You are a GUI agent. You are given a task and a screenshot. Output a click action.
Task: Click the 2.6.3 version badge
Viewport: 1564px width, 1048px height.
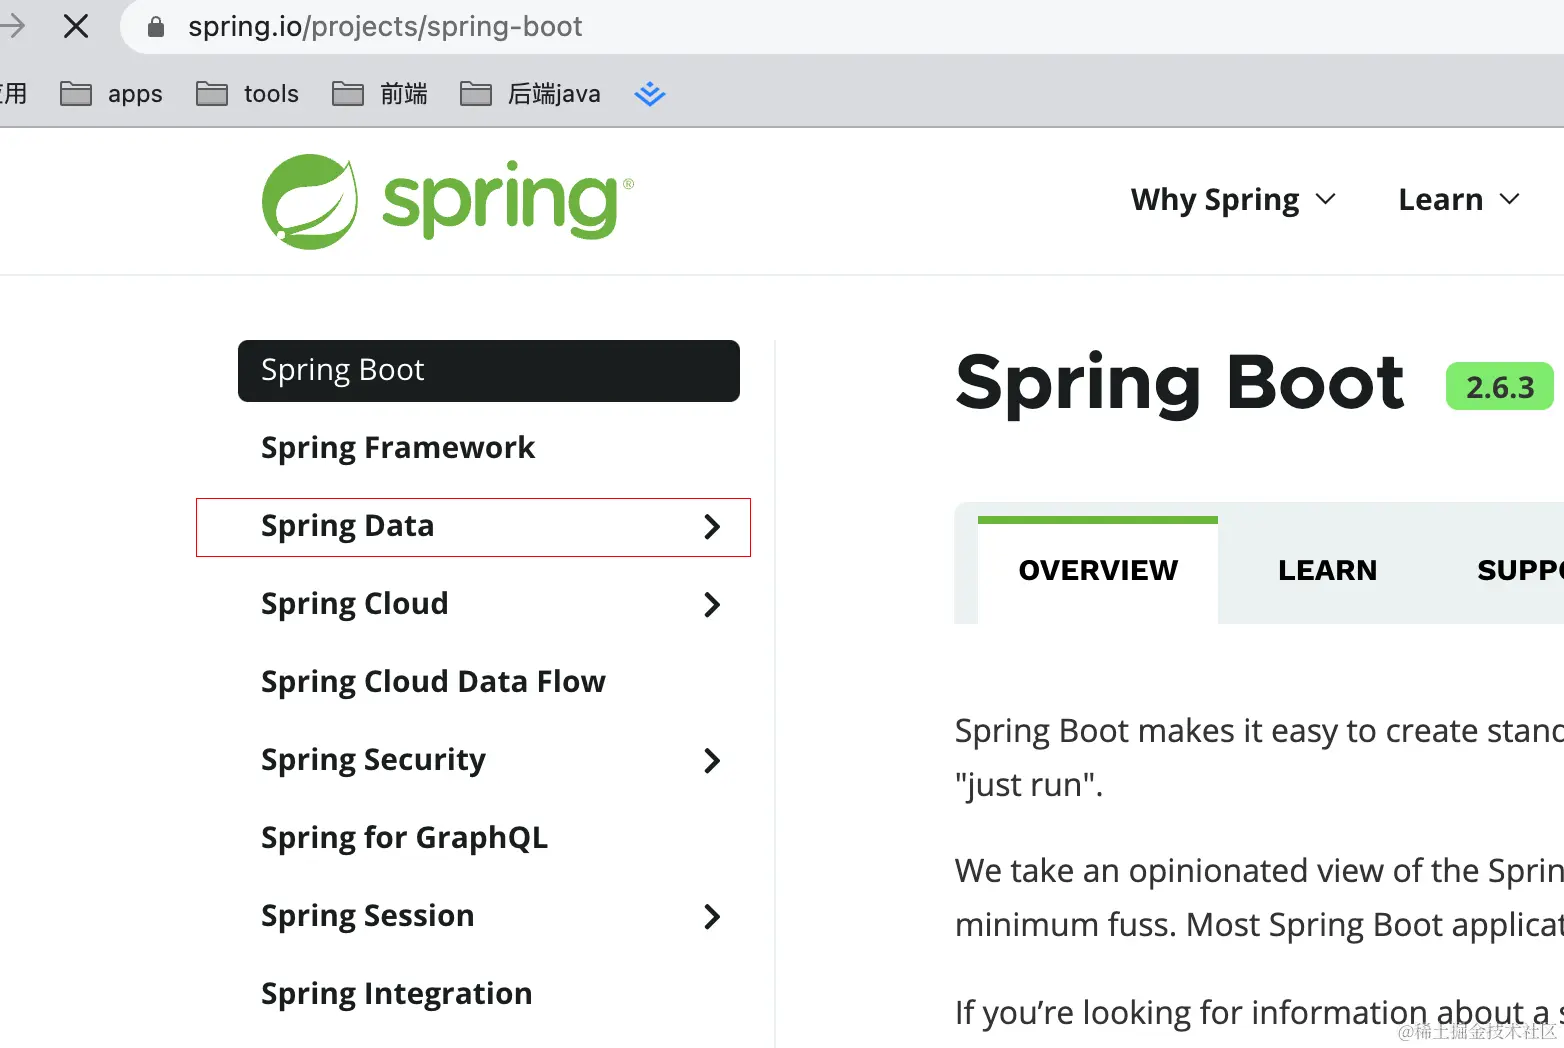coord(1500,387)
